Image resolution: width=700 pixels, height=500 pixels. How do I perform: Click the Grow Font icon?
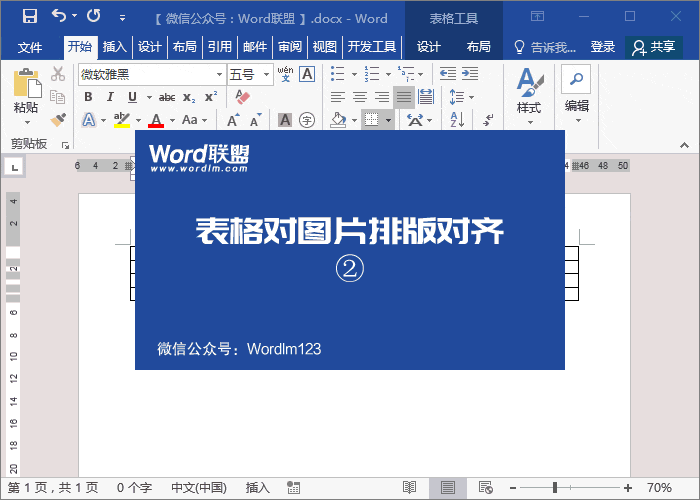point(233,120)
